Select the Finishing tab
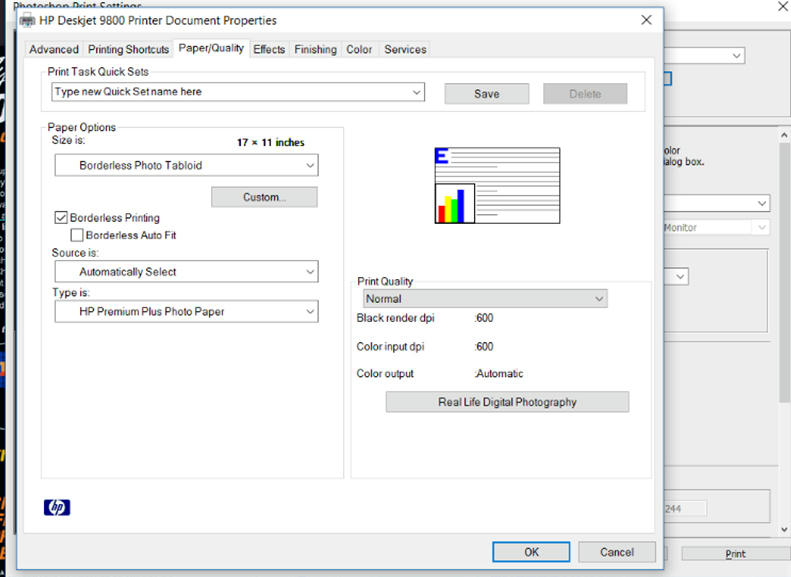 pos(315,50)
